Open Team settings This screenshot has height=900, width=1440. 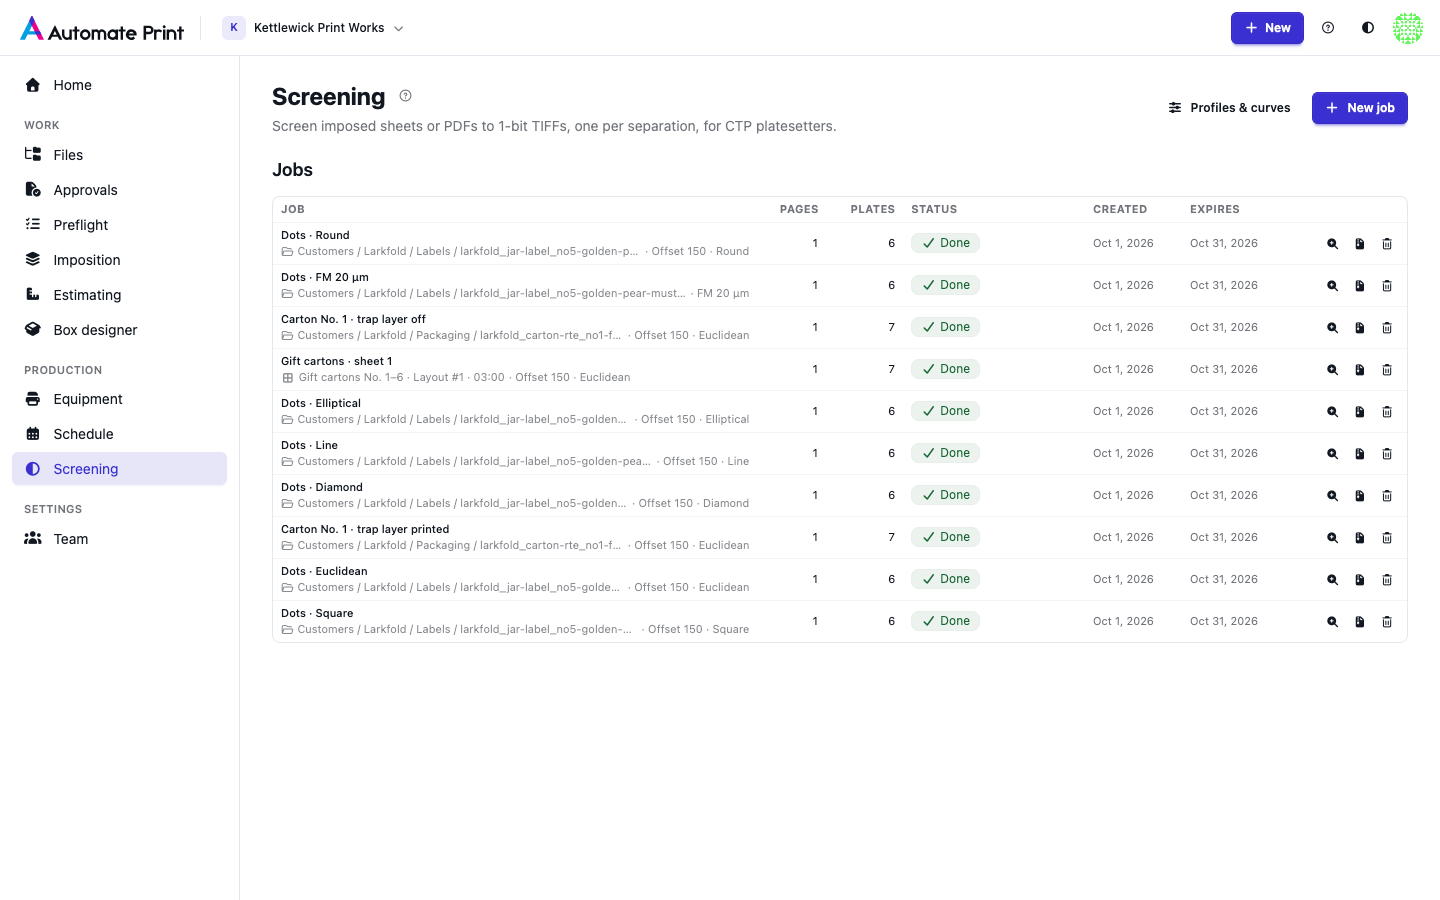(120, 539)
